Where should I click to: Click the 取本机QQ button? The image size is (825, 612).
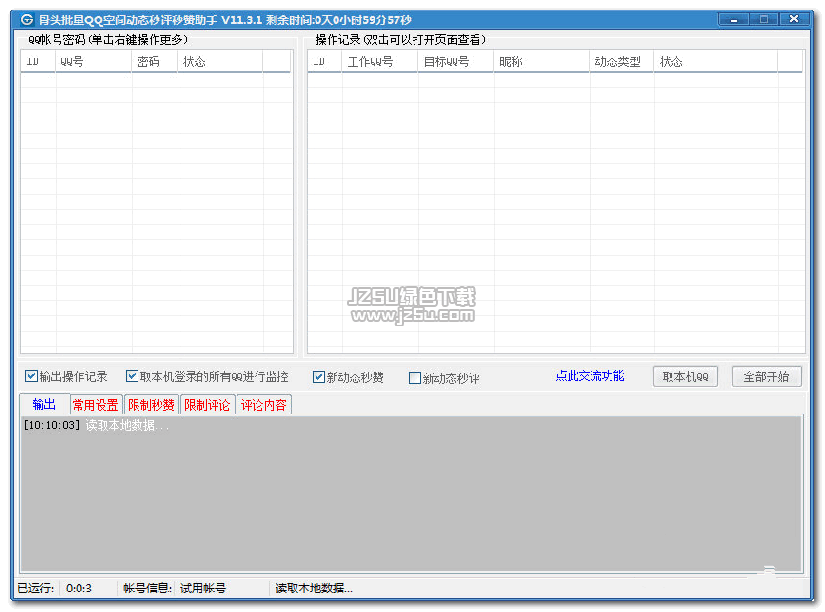pos(685,377)
